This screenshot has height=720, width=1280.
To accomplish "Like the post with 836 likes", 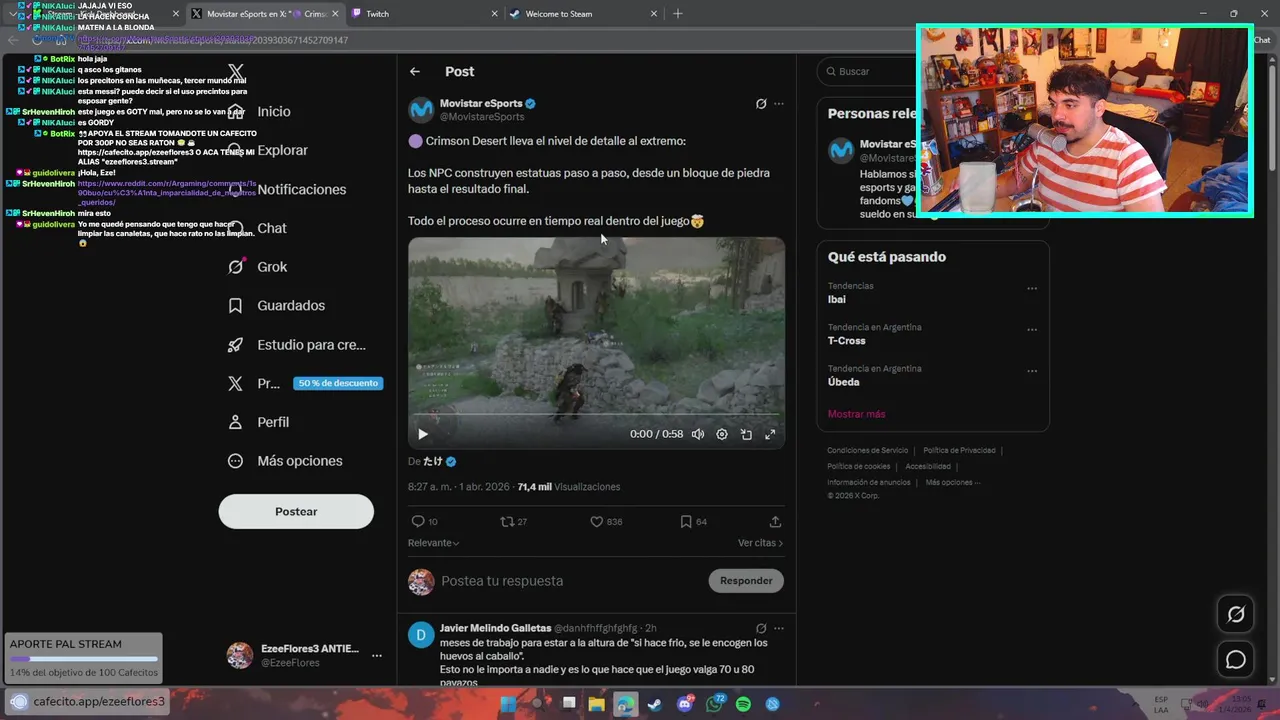I will (606, 522).
